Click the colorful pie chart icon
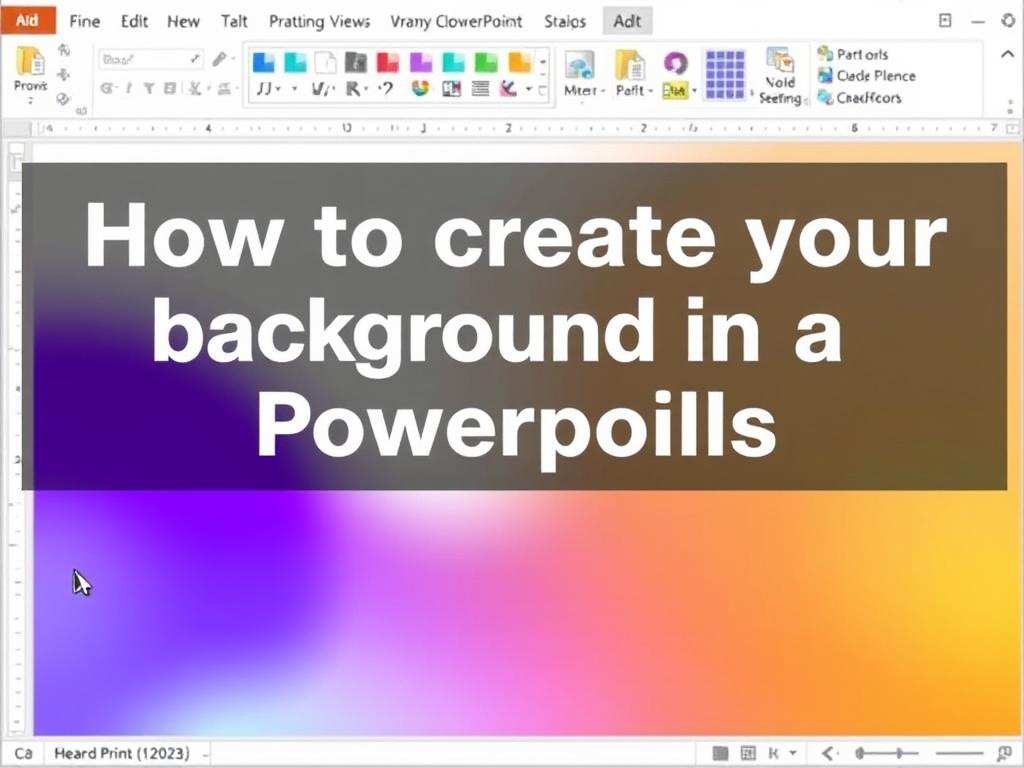1024x768 pixels. 421,88
